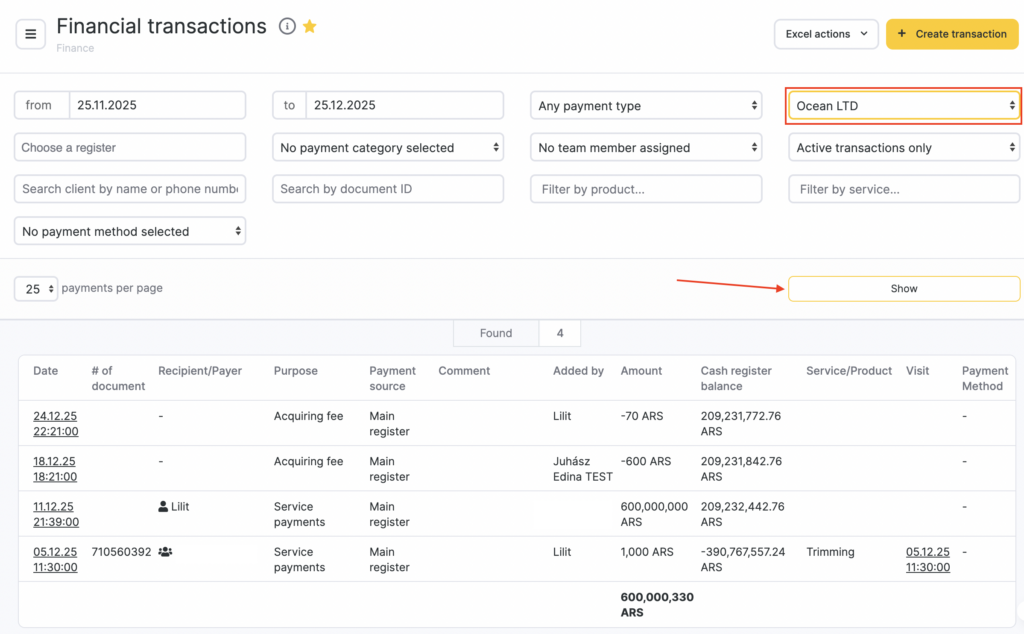Click the Filter by product field
The image size is (1024, 634).
pos(646,189)
